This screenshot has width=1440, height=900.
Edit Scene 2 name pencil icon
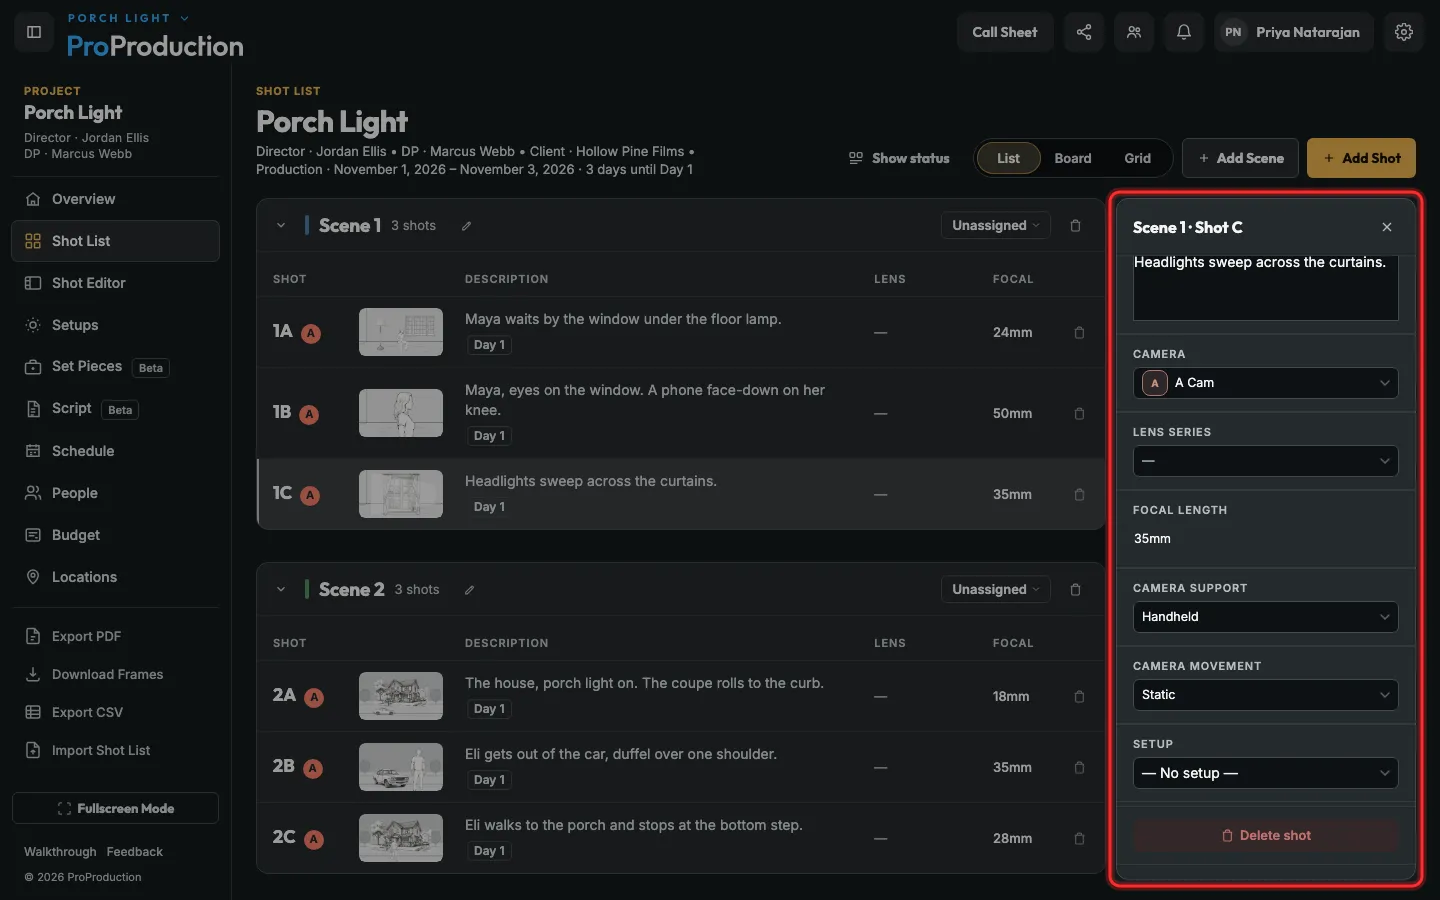(x=469, y=590)
